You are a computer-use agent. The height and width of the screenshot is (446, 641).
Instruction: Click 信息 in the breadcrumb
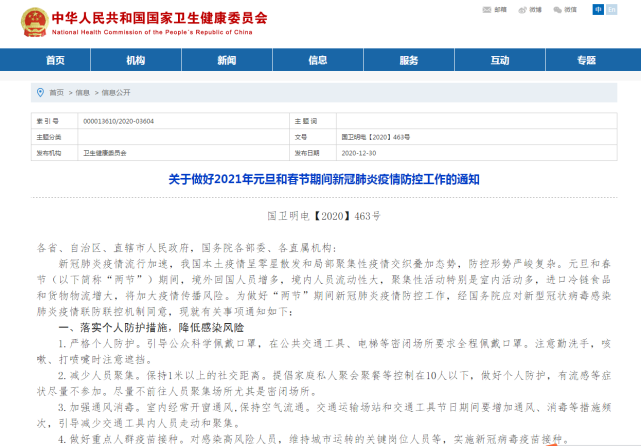click(x=82, y=92)
